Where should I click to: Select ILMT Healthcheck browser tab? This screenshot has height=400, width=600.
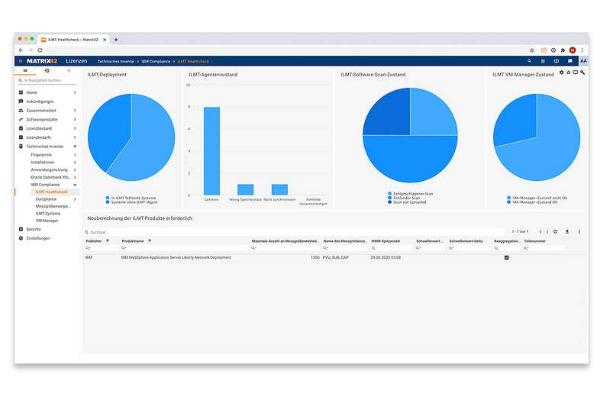pyautogui.click(x=73, y=39)
